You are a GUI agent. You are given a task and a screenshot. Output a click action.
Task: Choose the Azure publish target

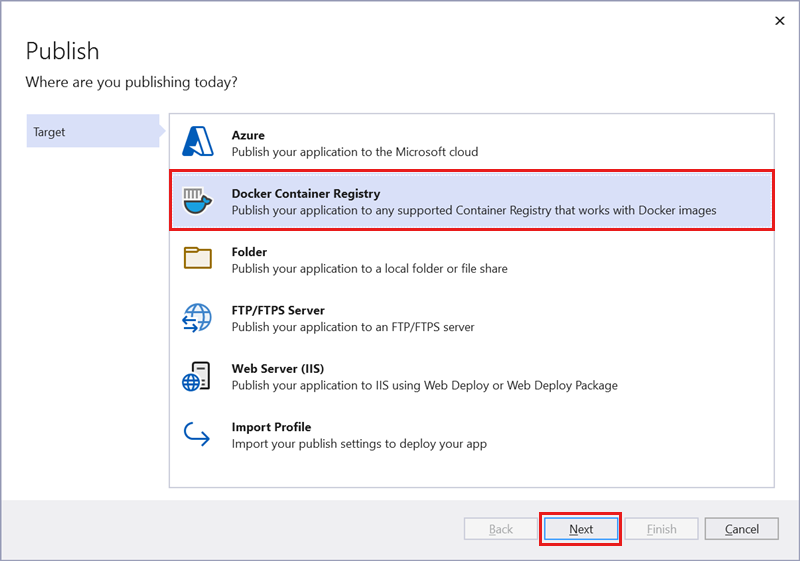(248, 136)
